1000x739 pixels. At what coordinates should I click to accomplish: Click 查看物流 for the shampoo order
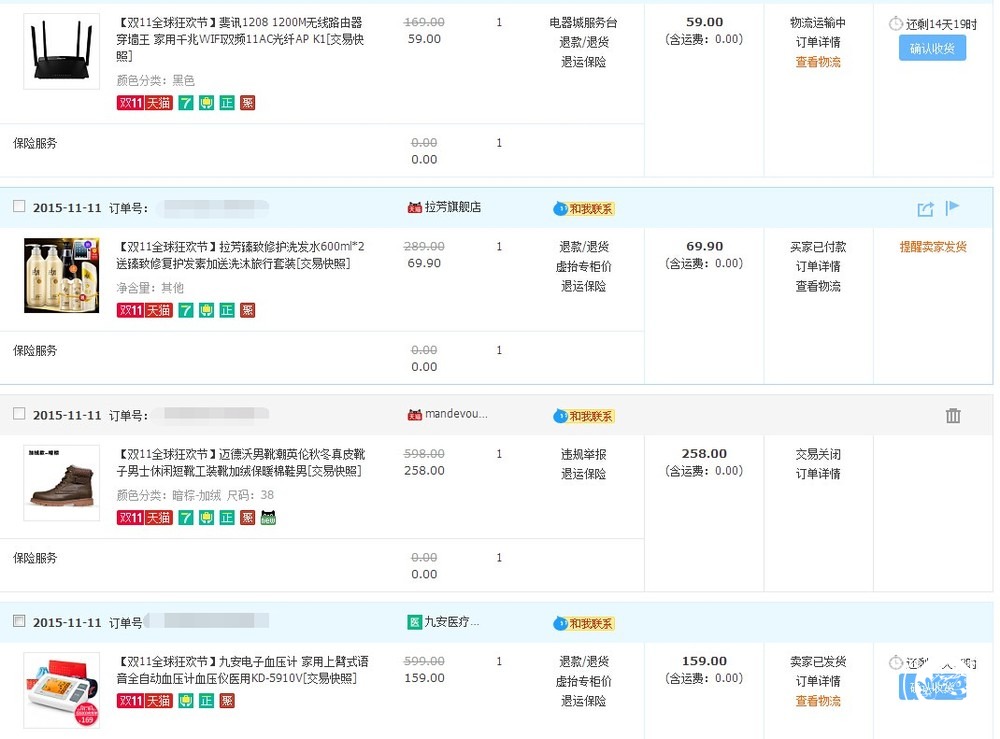point(818,286)
